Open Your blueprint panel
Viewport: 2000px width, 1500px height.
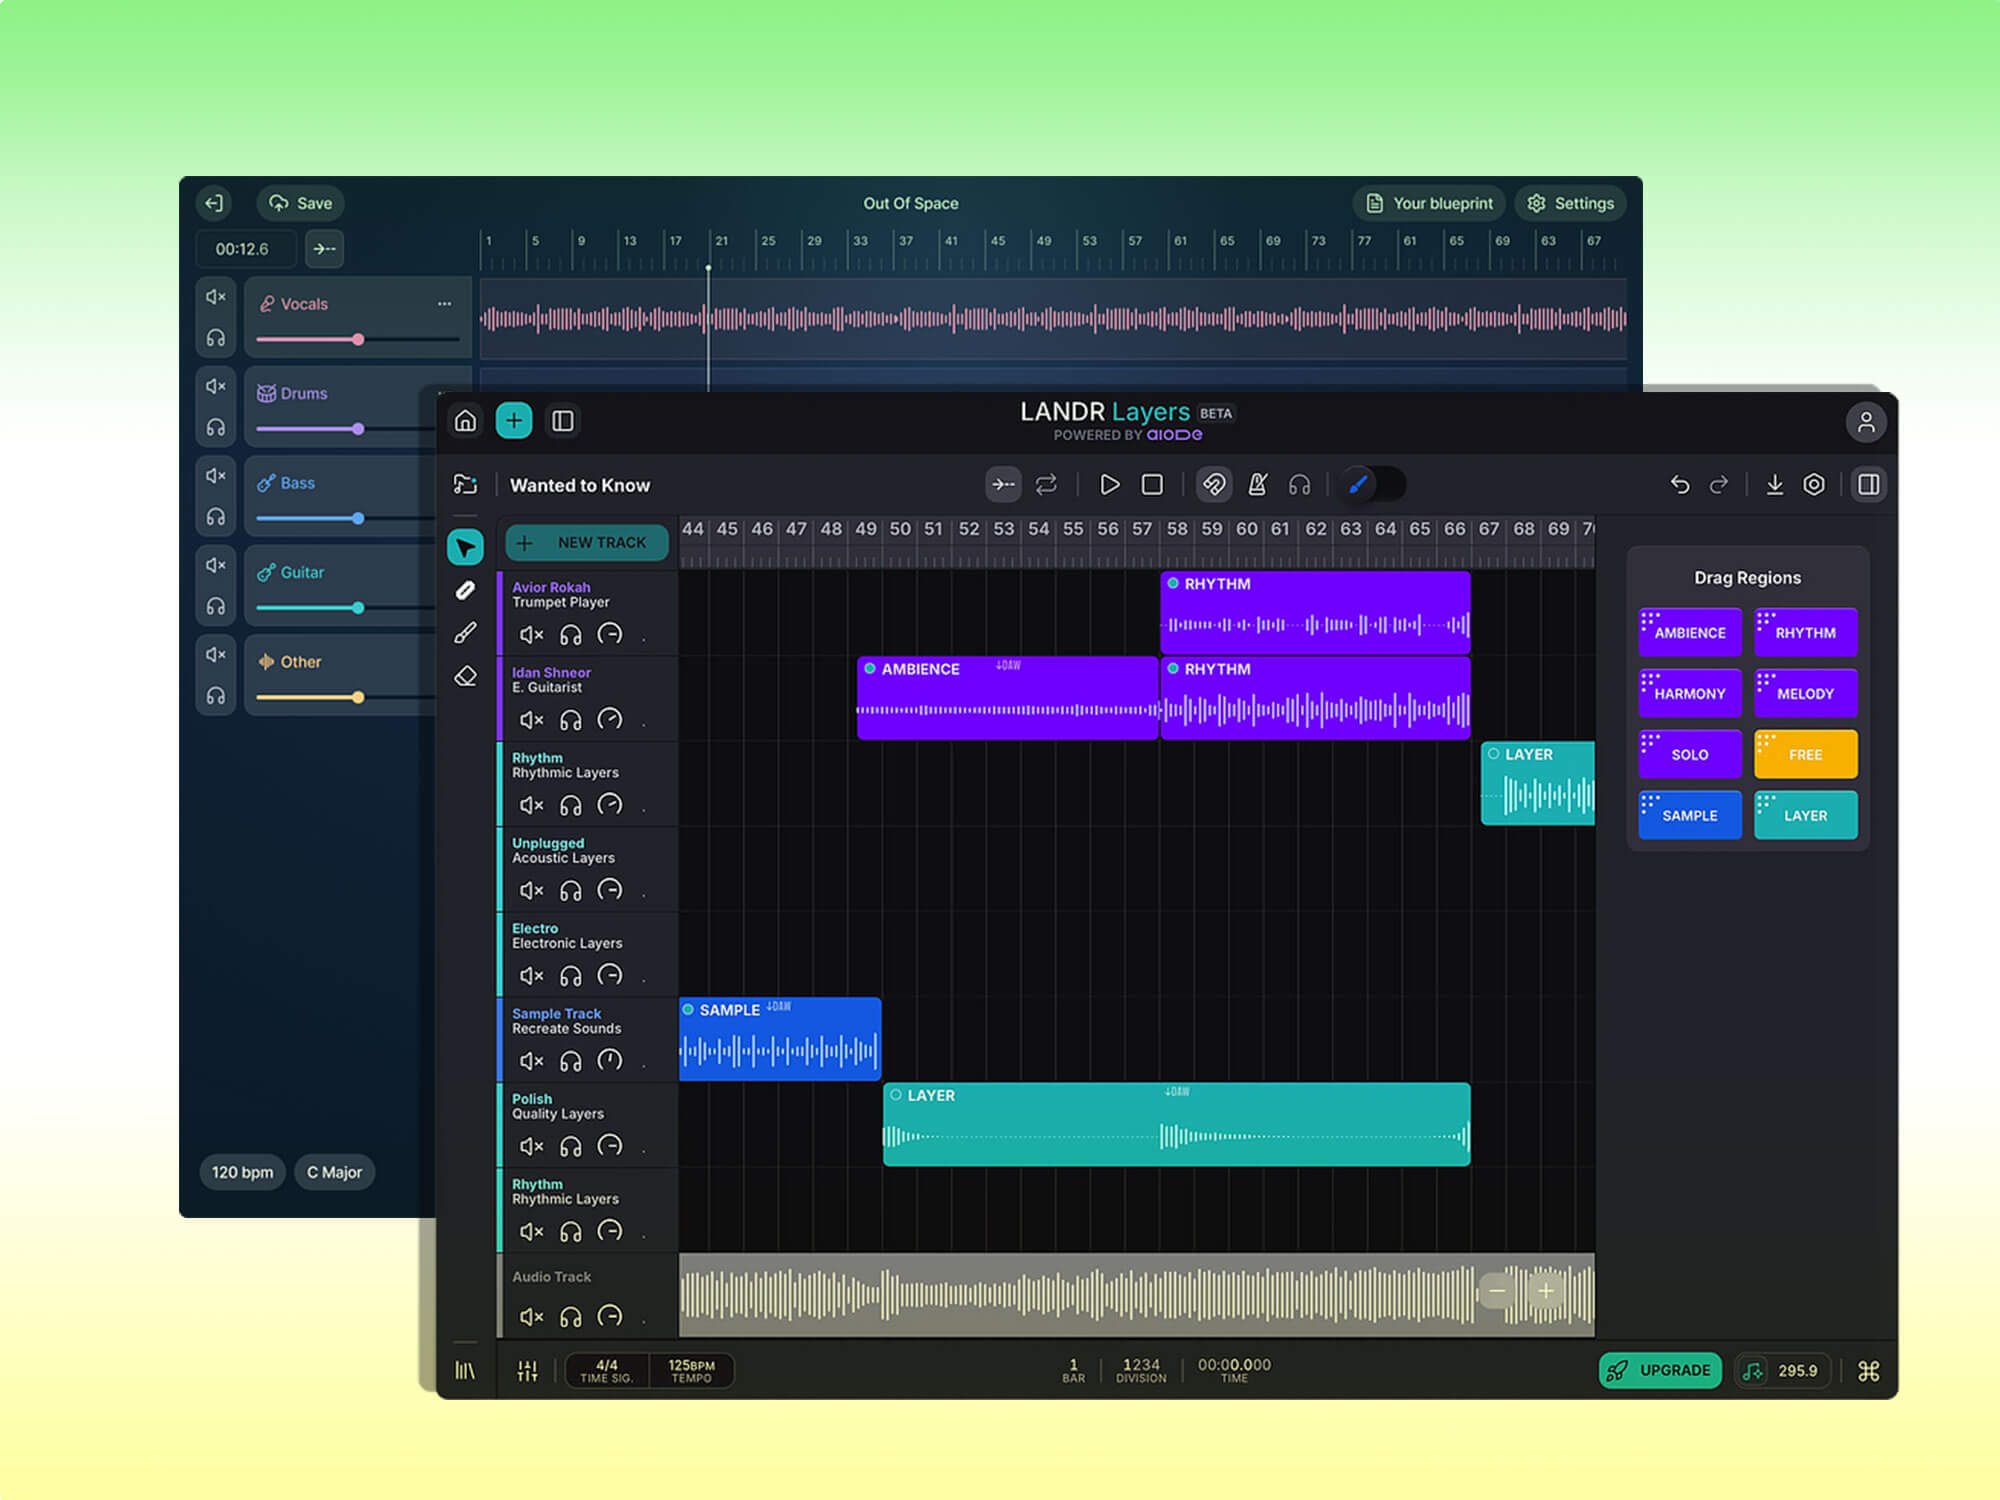(x=1428, y=203)
